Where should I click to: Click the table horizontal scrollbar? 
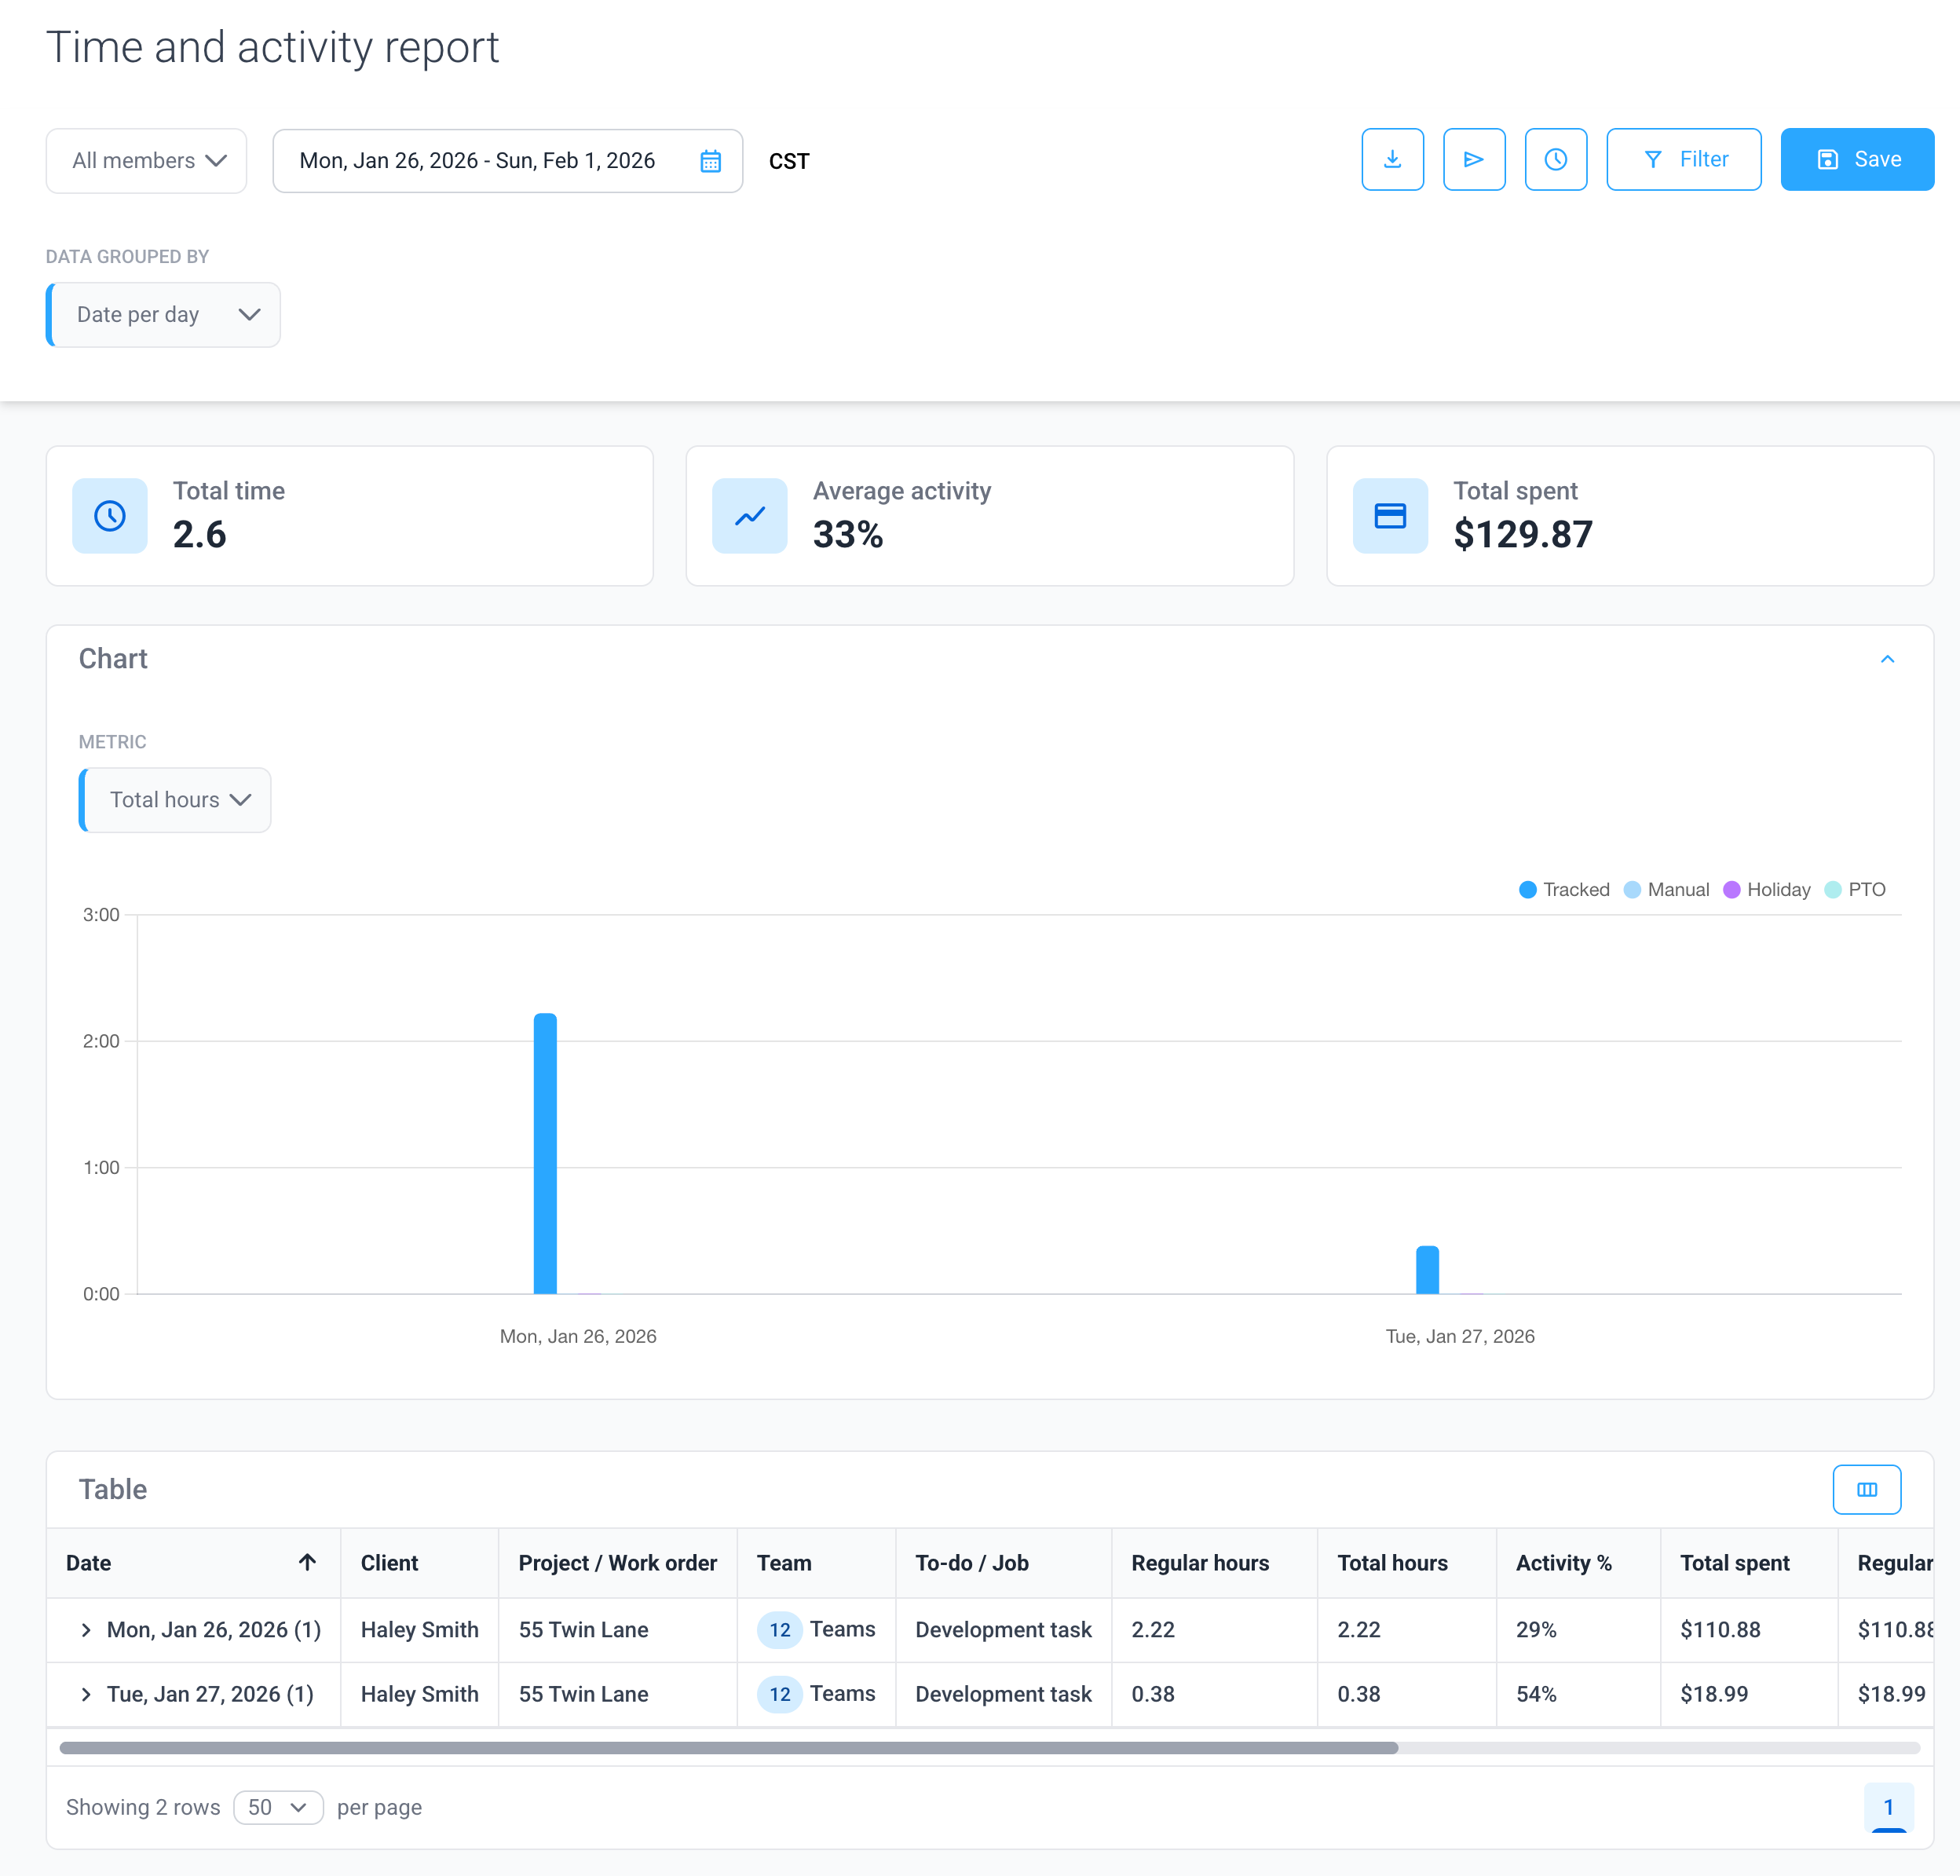pos(728,1748)
